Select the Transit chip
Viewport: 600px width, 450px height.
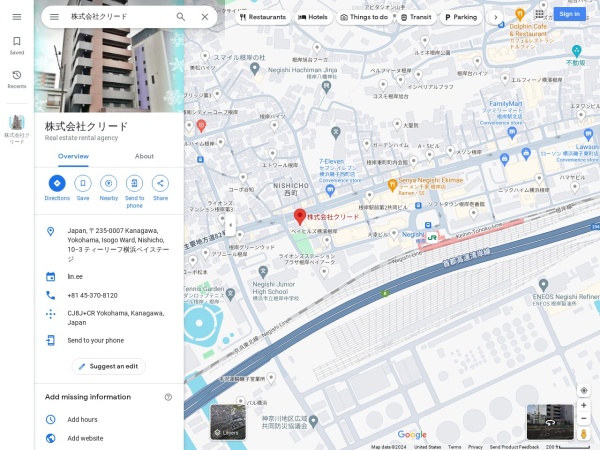tap(416, 17)
